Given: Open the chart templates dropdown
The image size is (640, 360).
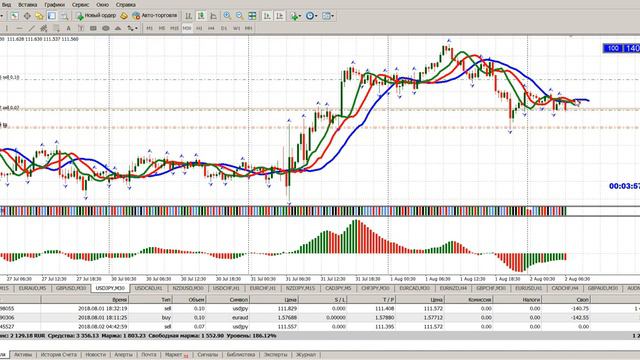Looking at the screenshot, I should [x=328, y=16].
